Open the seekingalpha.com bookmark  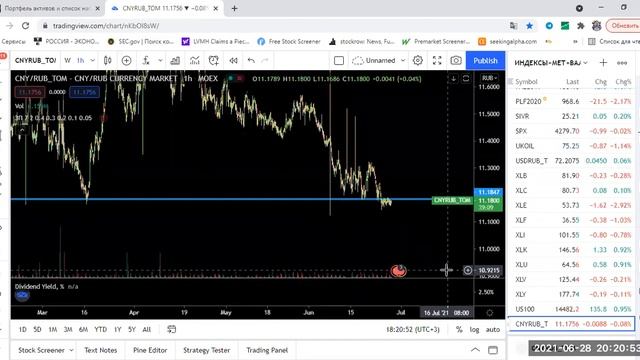[x=507, y=41]
